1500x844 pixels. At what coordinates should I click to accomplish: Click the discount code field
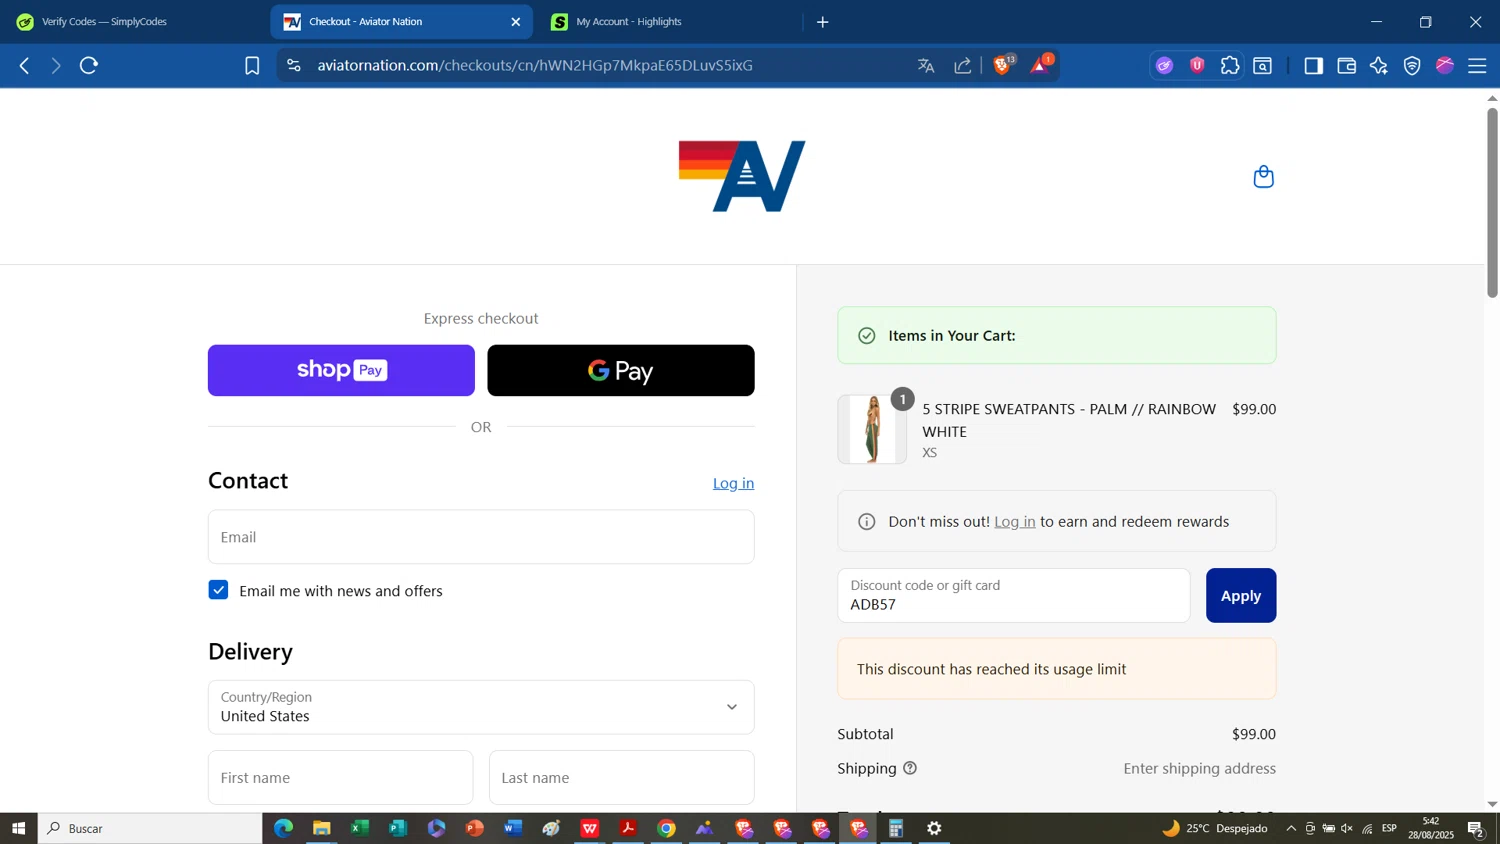pyautogui.click(x=1014, y=595)
